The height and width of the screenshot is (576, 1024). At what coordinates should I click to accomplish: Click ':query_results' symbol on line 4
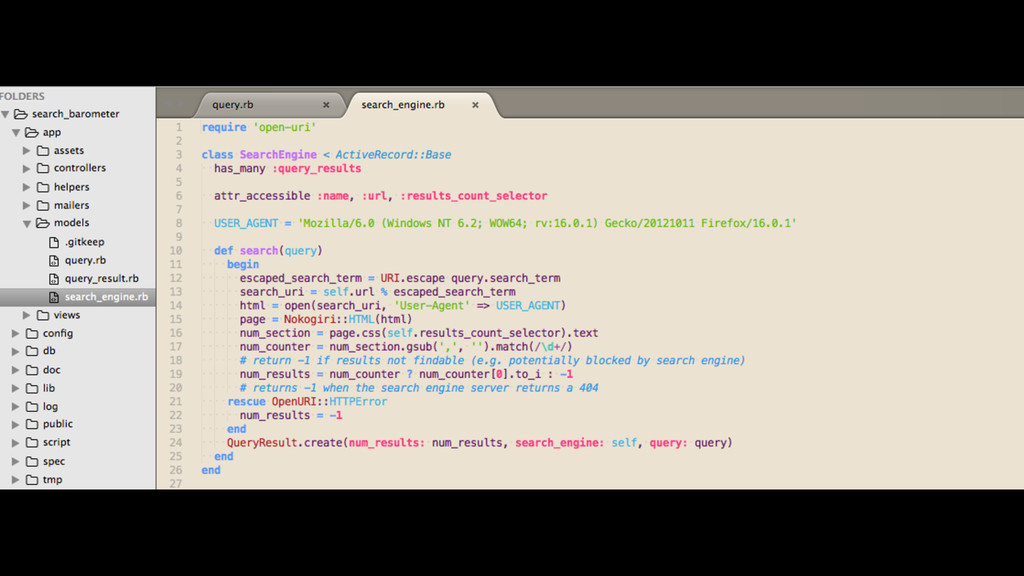click(x=317, y=168)
